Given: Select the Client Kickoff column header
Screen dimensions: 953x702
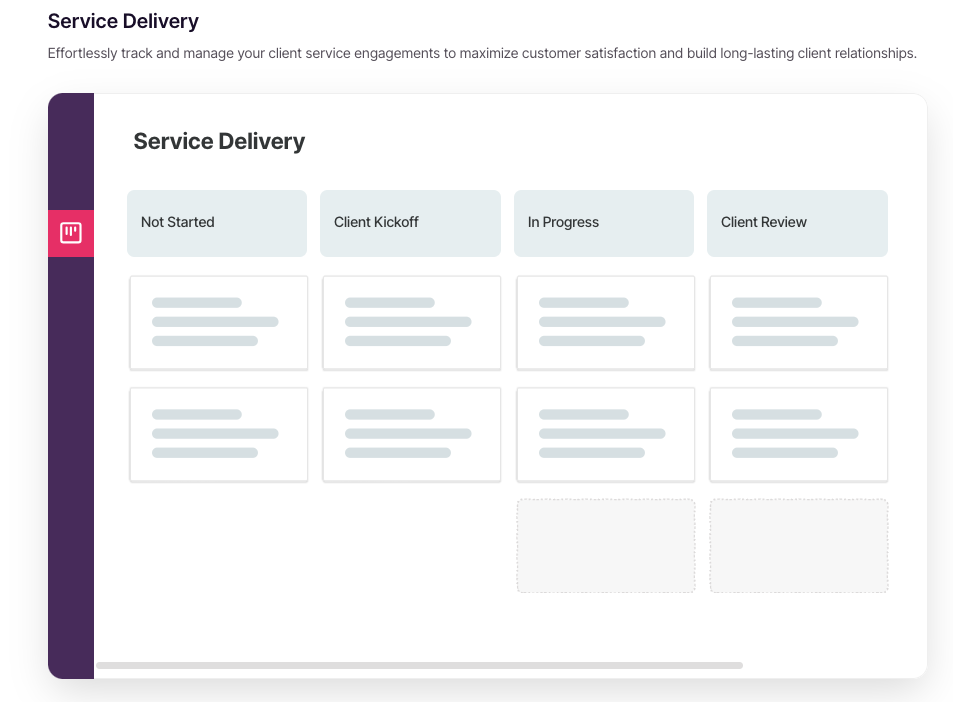Looking at the screenshot, I should click(410, 223).
